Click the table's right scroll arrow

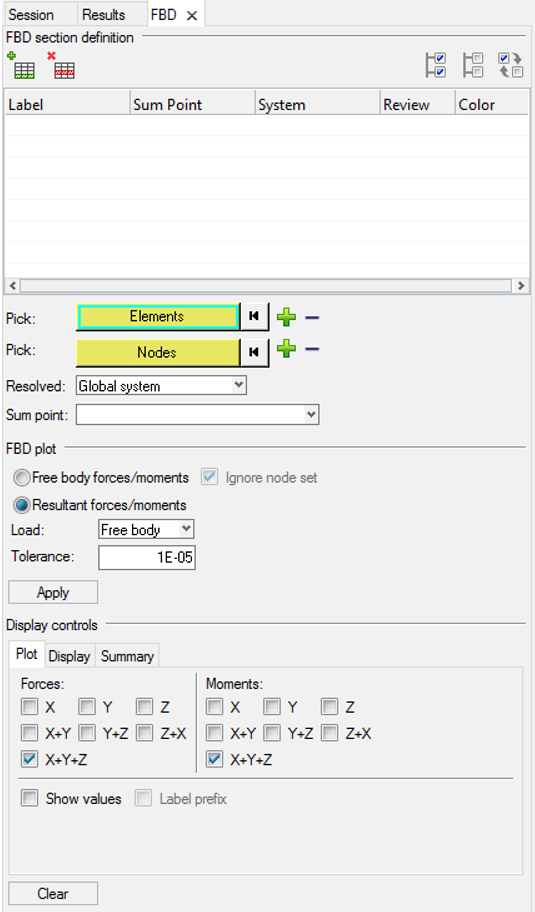[x=521, y=286]
